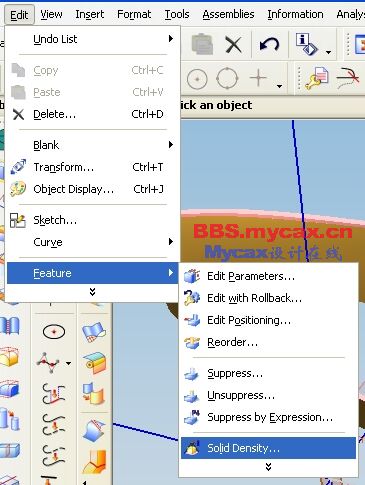Expand hidden Feature submenu items chevron
365x485 pixels.
pos(268,467)
